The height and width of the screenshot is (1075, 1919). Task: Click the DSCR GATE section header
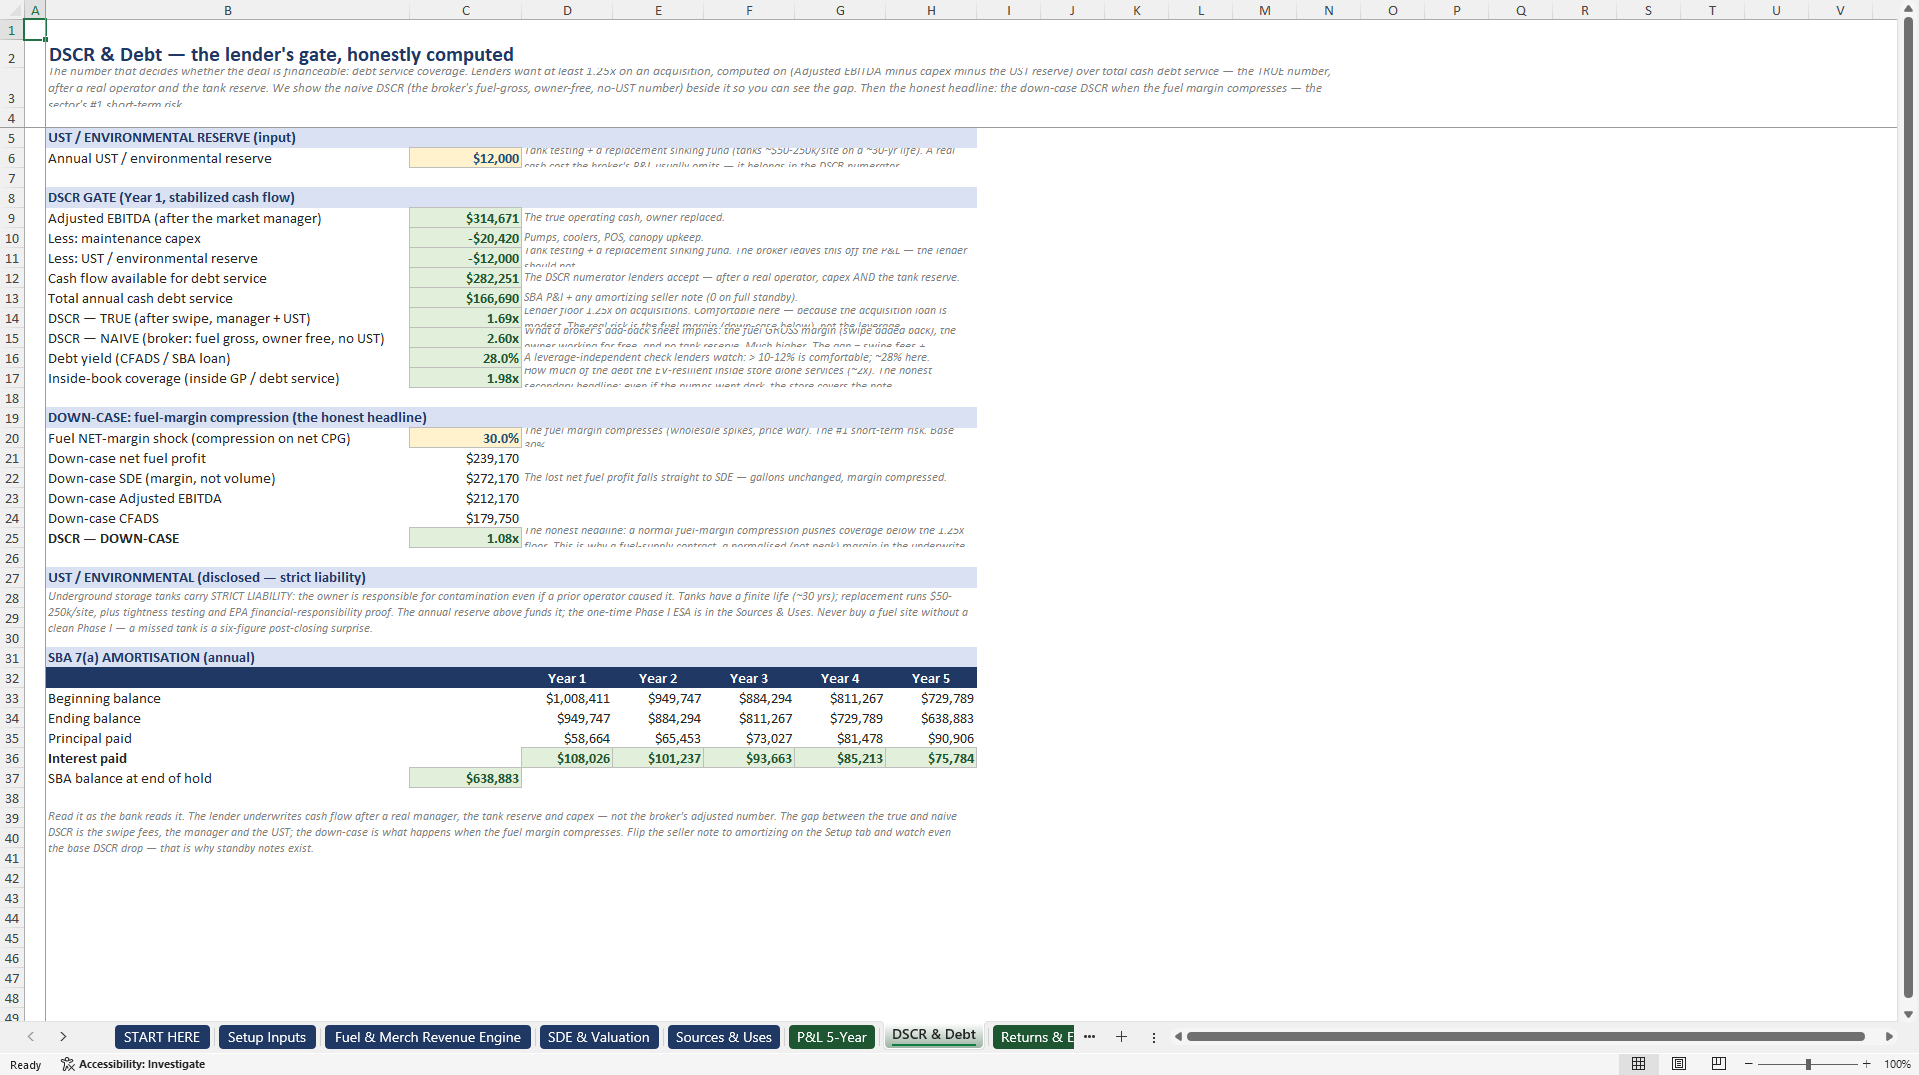tap(511, 197)
